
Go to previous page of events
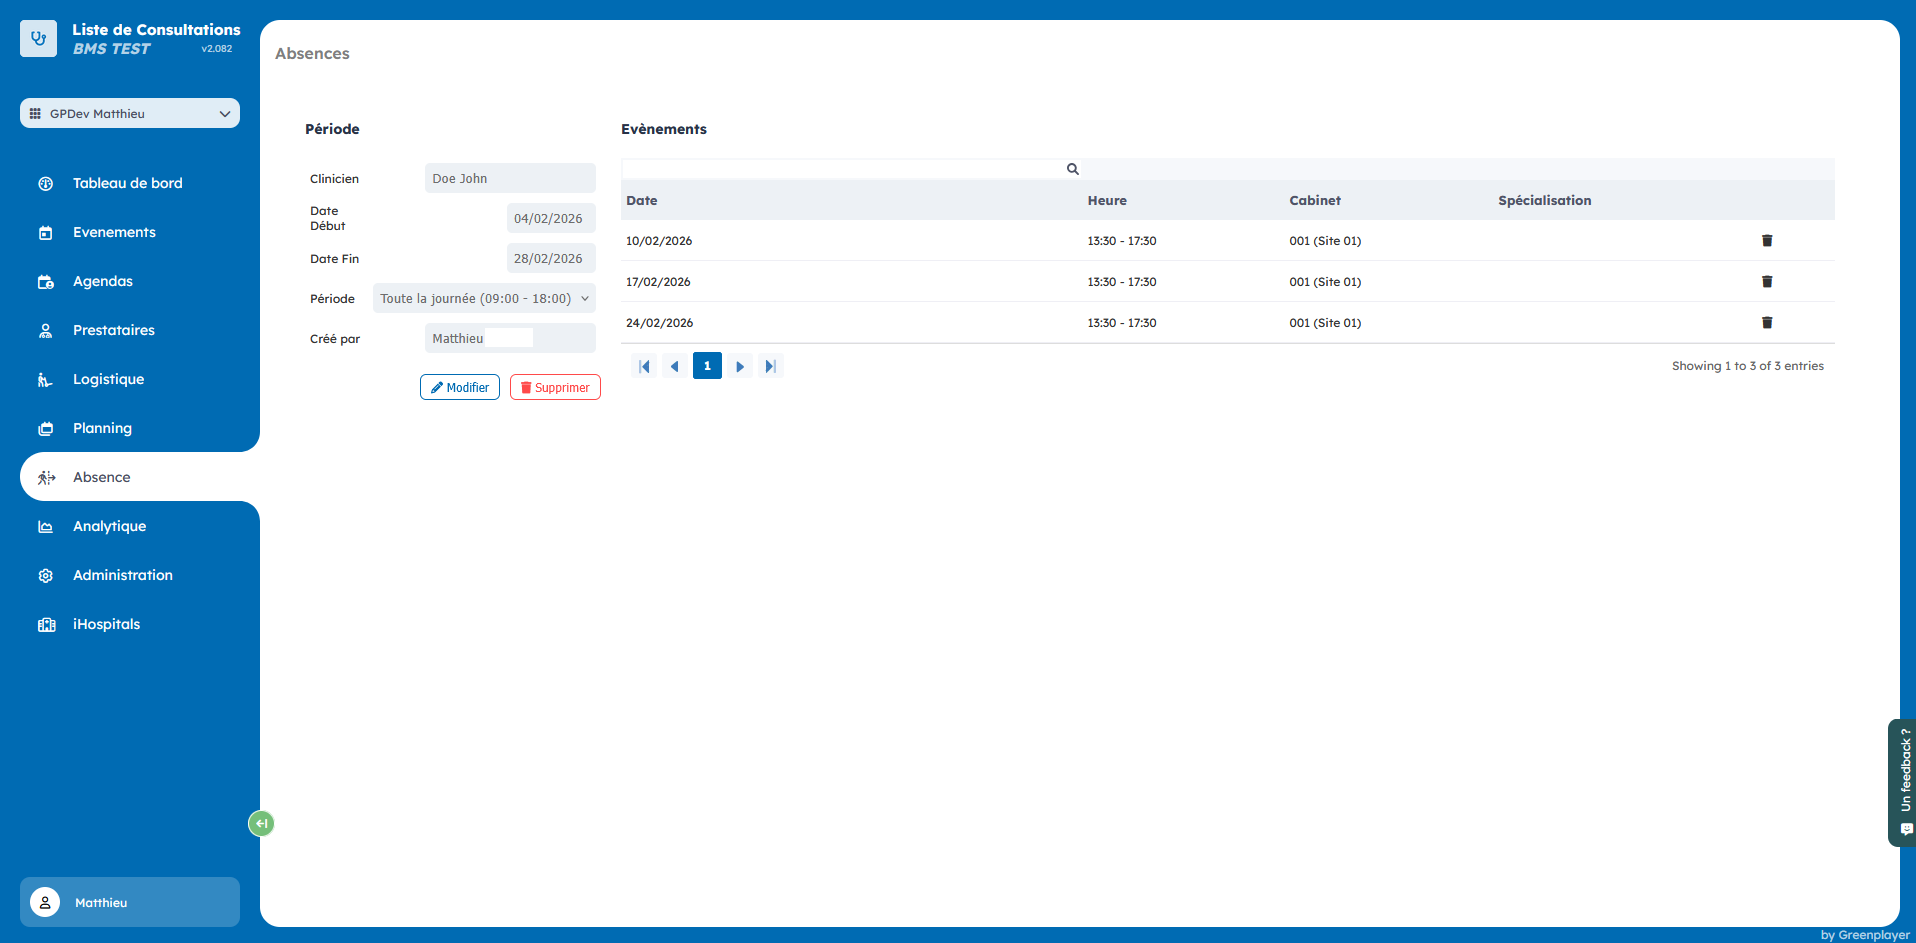pos(675,367)
